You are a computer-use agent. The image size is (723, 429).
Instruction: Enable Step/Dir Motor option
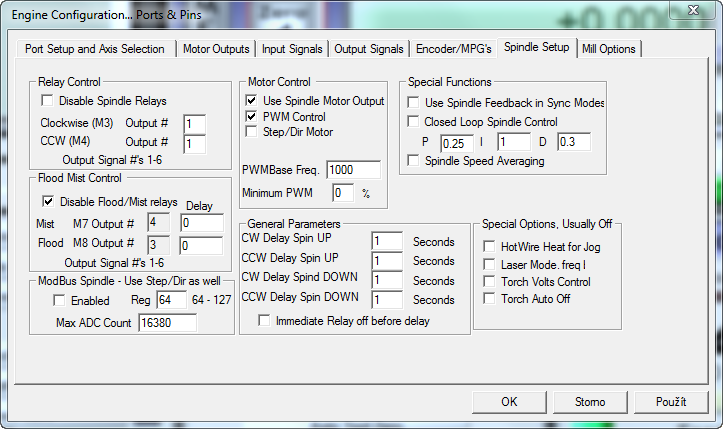[x=252, y=131]
